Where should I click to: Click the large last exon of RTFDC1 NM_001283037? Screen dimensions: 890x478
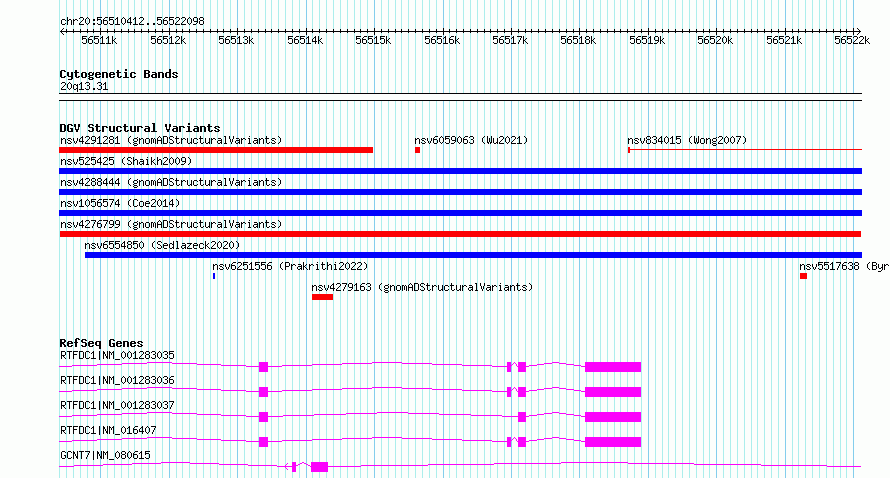[613, 417]
